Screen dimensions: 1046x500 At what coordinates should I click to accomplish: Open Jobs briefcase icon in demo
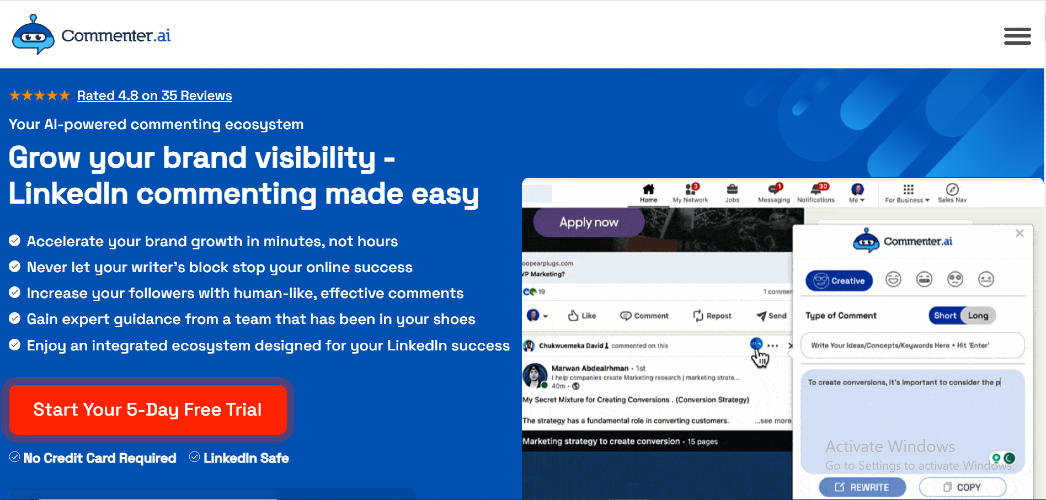(732, 193)
